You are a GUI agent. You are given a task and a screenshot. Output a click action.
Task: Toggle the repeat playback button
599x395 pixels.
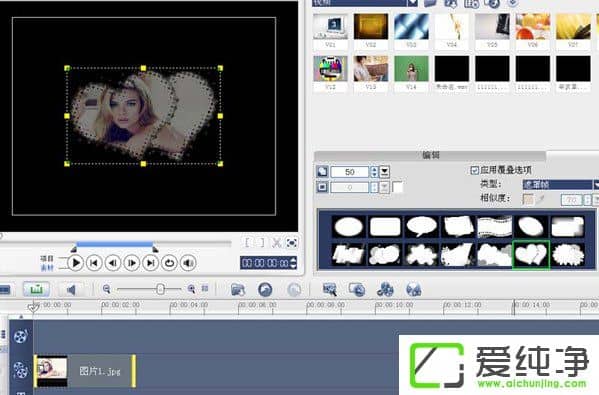click(x=169, y=263)
